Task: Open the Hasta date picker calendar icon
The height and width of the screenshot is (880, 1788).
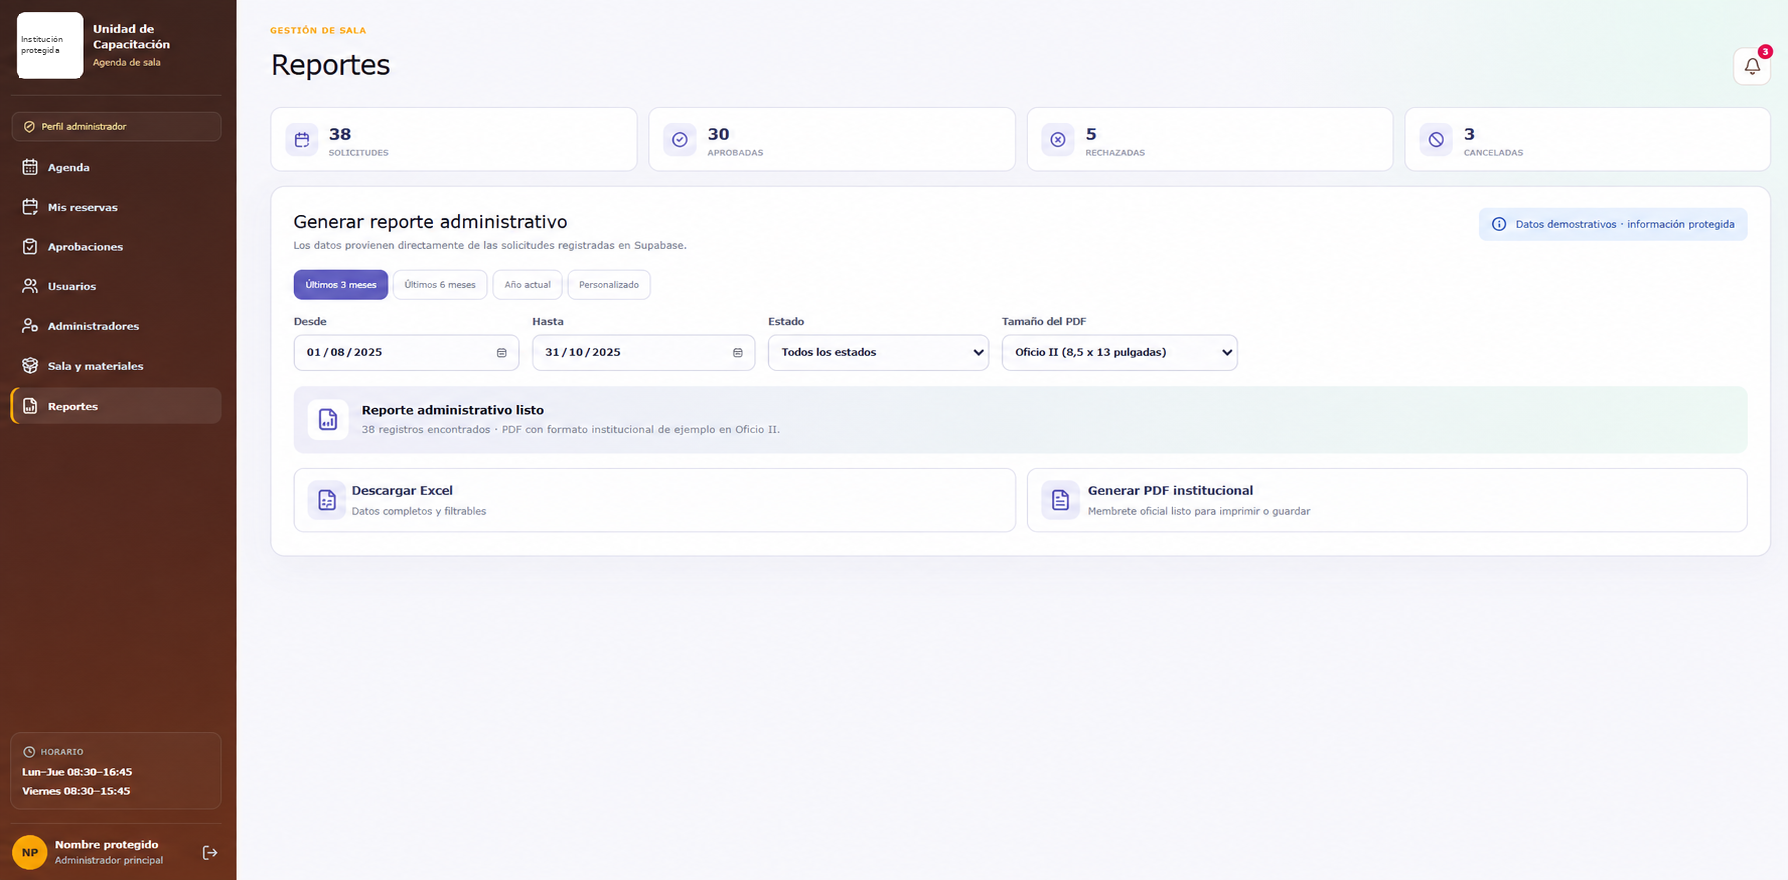Action: [738, 353]
